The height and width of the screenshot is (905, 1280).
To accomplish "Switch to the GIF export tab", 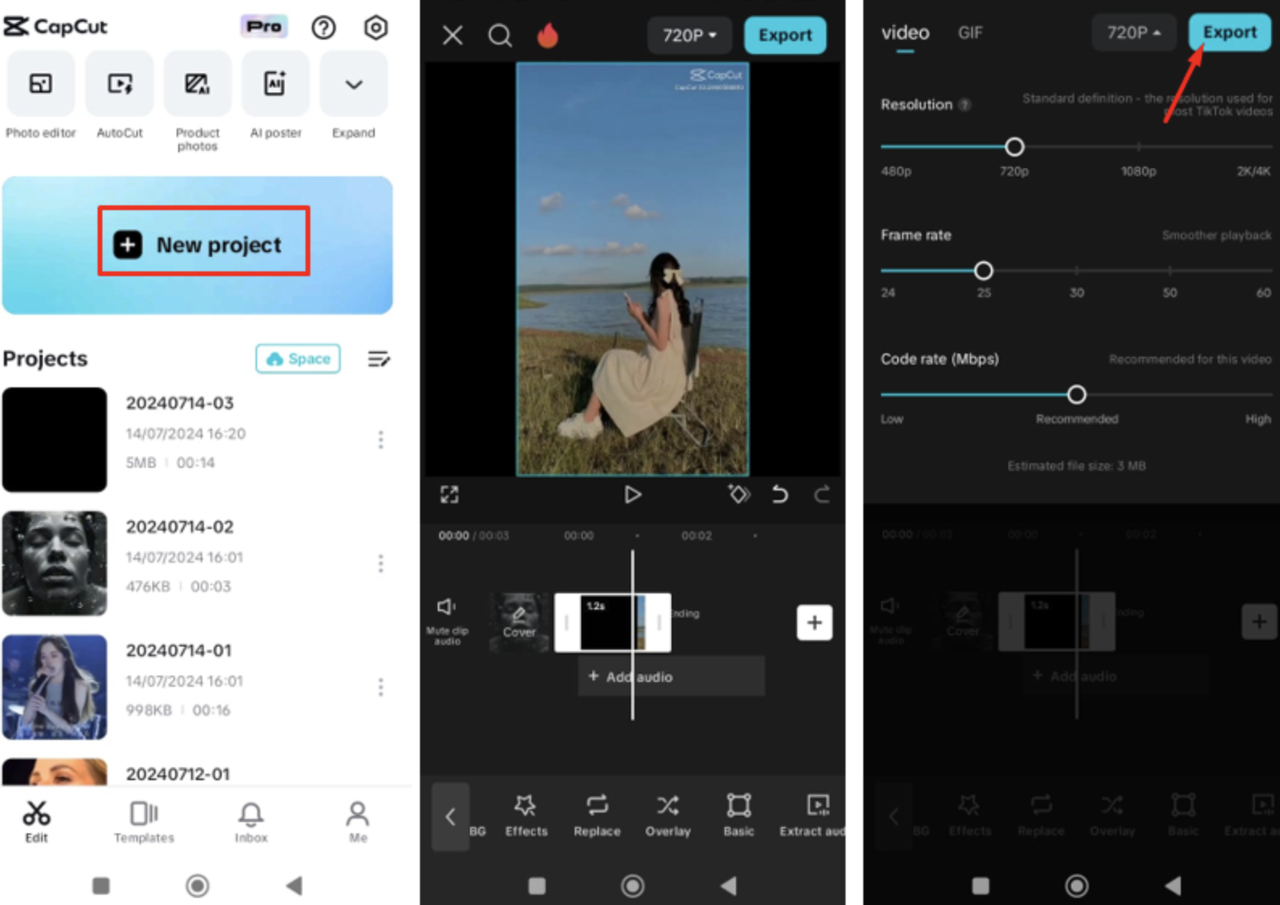I will (x=969, y=32).
